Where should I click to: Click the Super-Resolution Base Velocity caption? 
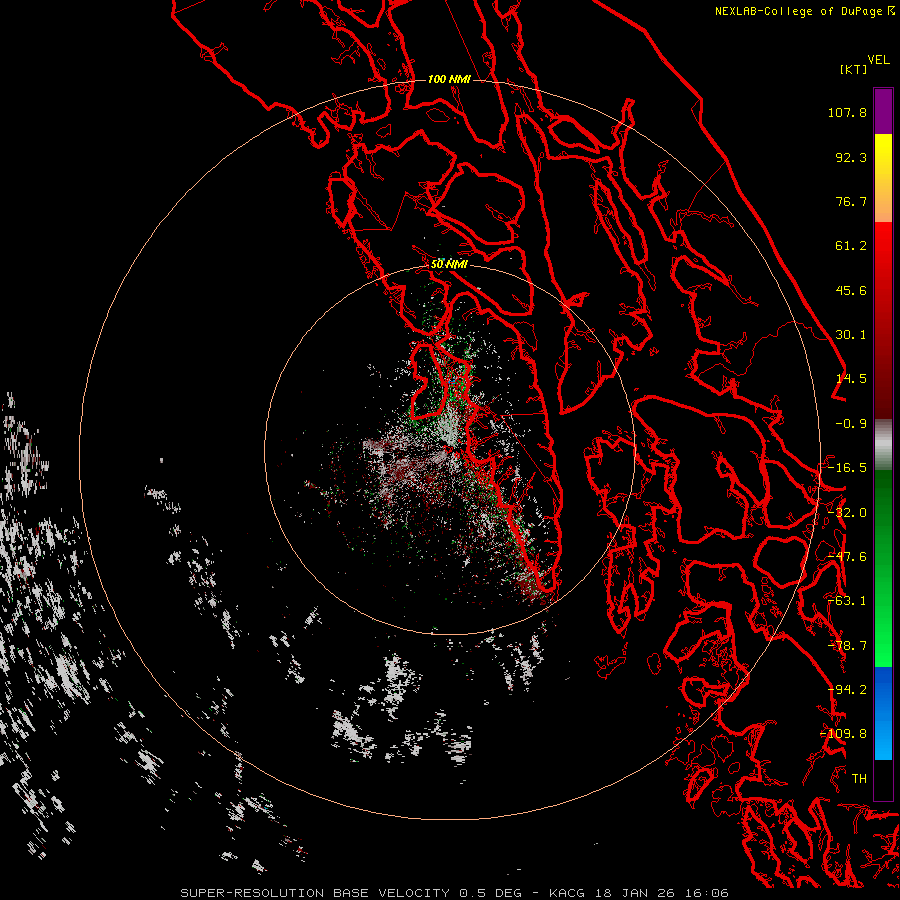coord(455,893)
